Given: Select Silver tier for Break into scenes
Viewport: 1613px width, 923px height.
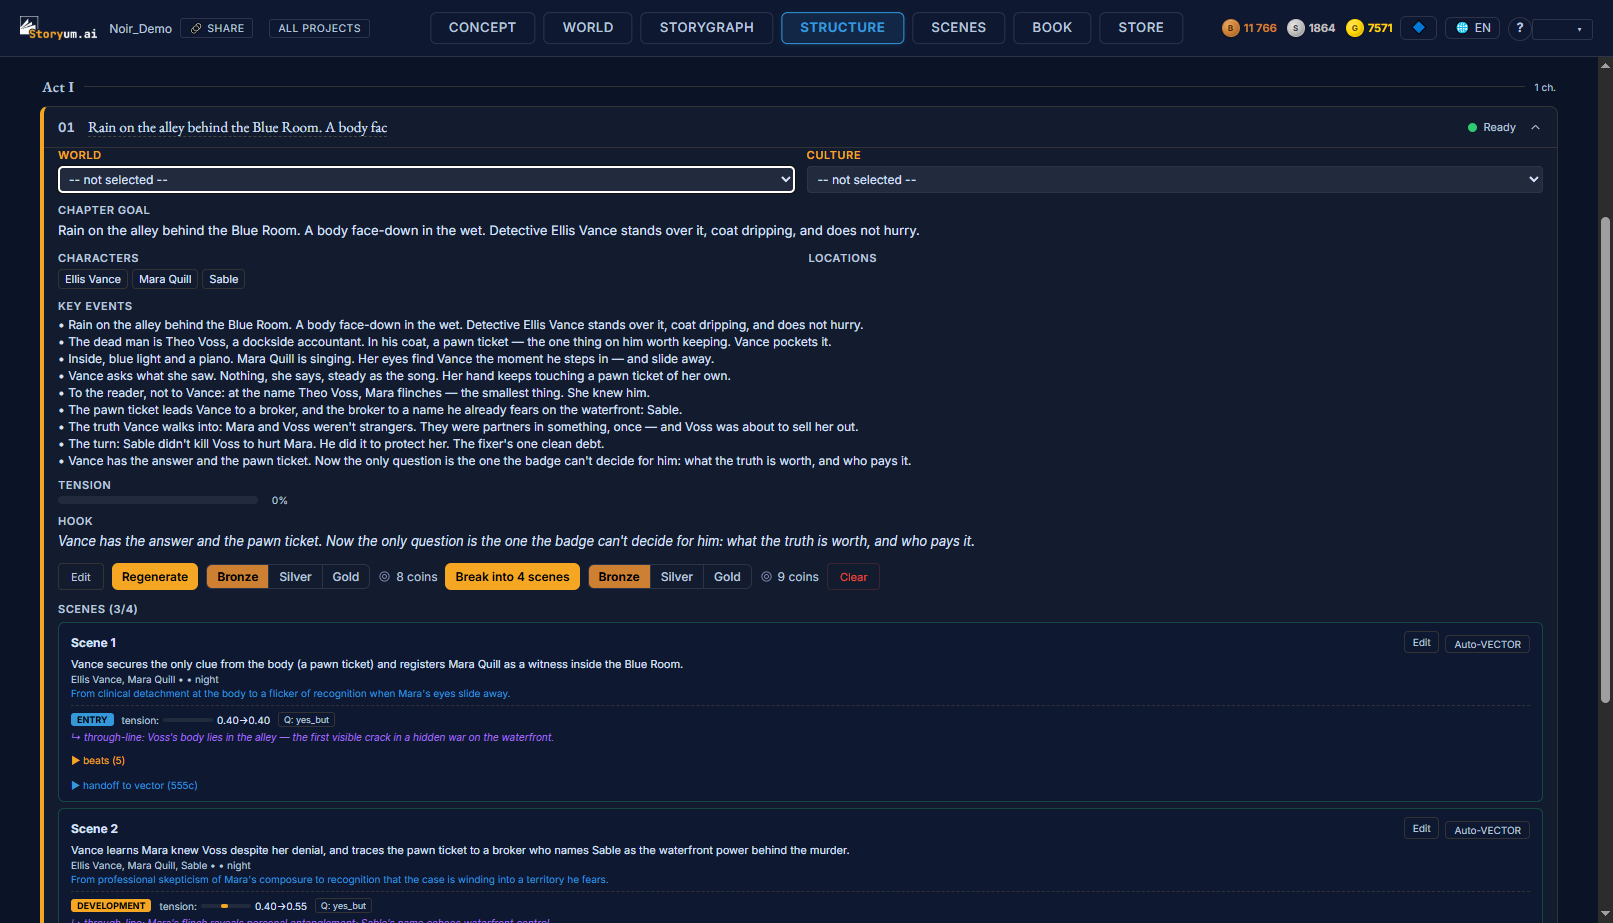Looking at the screenshot, I should pos(677,577).
